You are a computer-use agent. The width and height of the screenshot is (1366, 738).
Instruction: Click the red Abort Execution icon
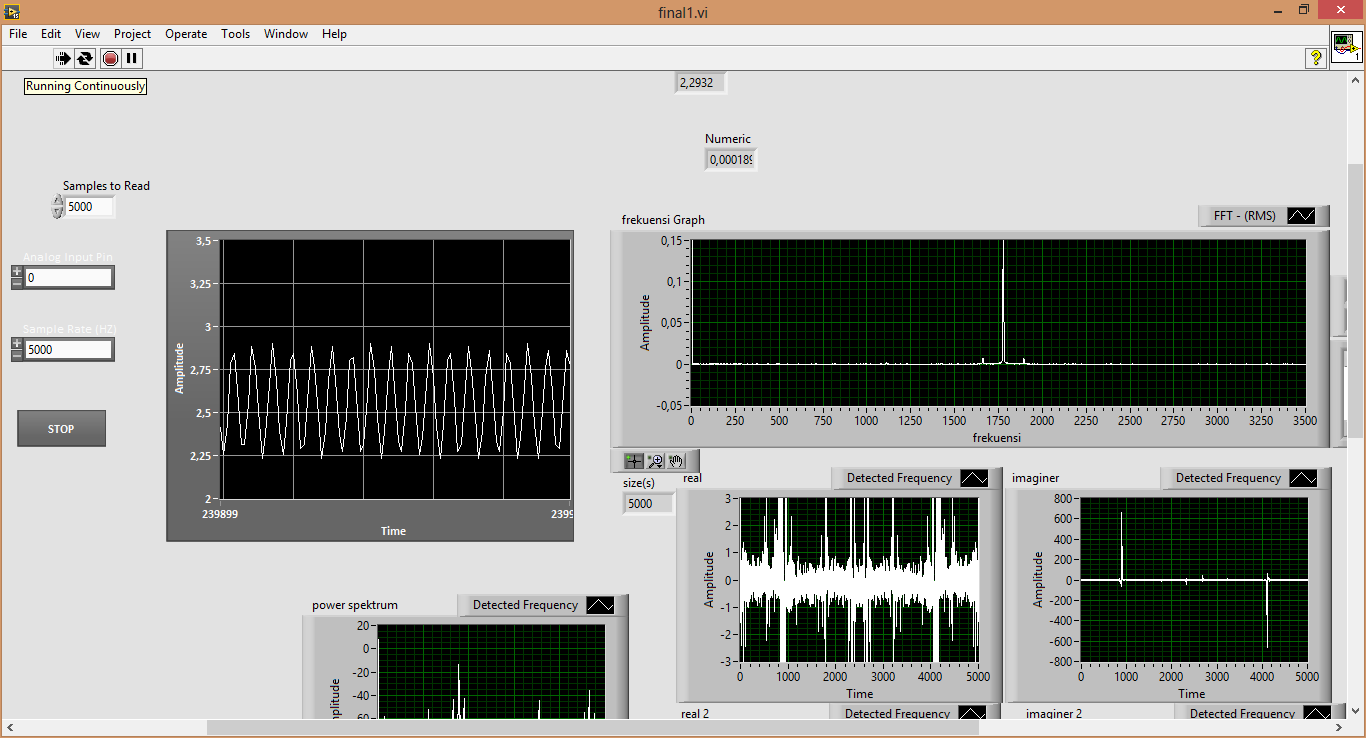pos(110,59)
